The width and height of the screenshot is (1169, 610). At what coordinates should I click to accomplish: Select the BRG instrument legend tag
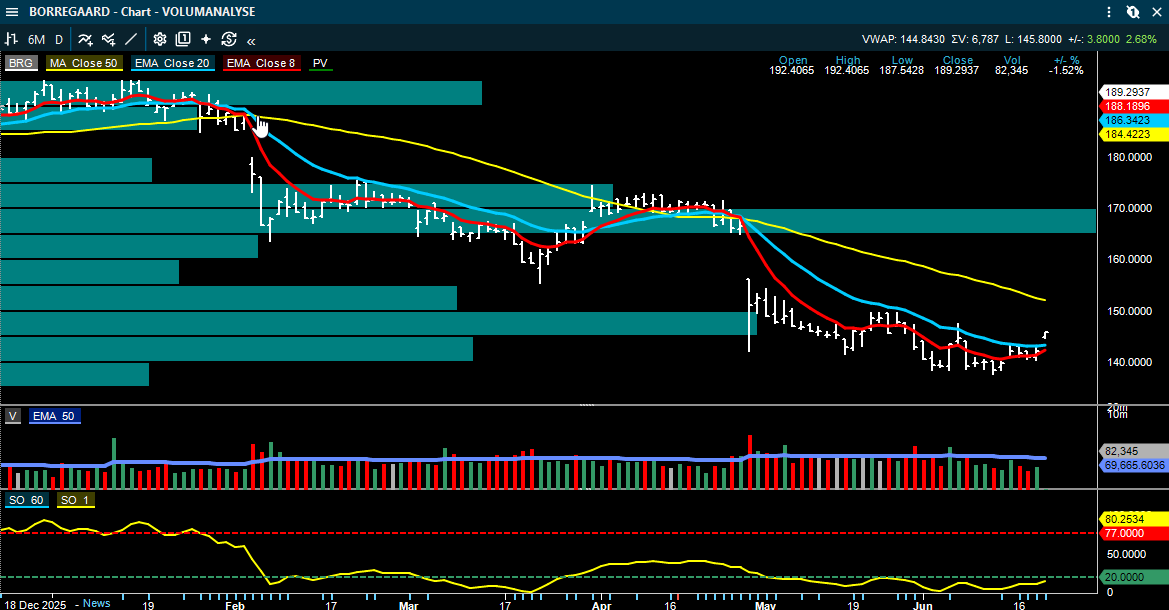(21, 63)
